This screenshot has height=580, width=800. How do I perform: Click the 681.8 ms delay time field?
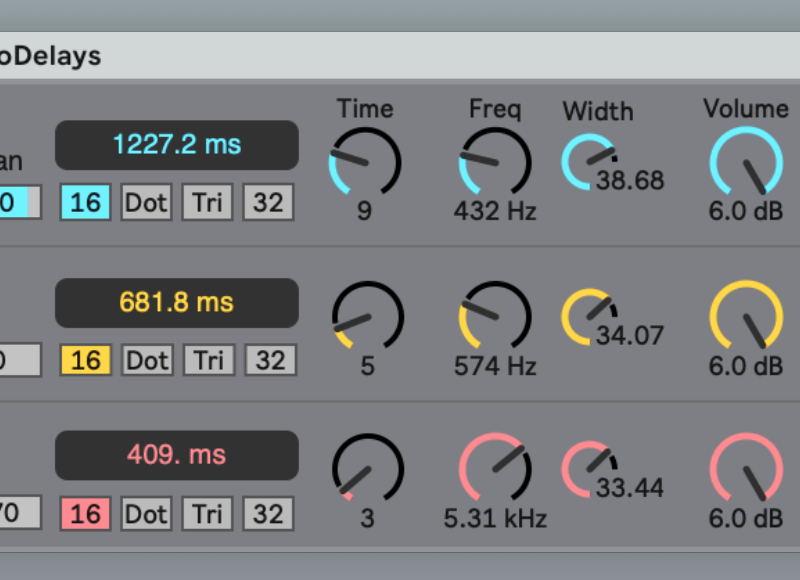[177, 302]
